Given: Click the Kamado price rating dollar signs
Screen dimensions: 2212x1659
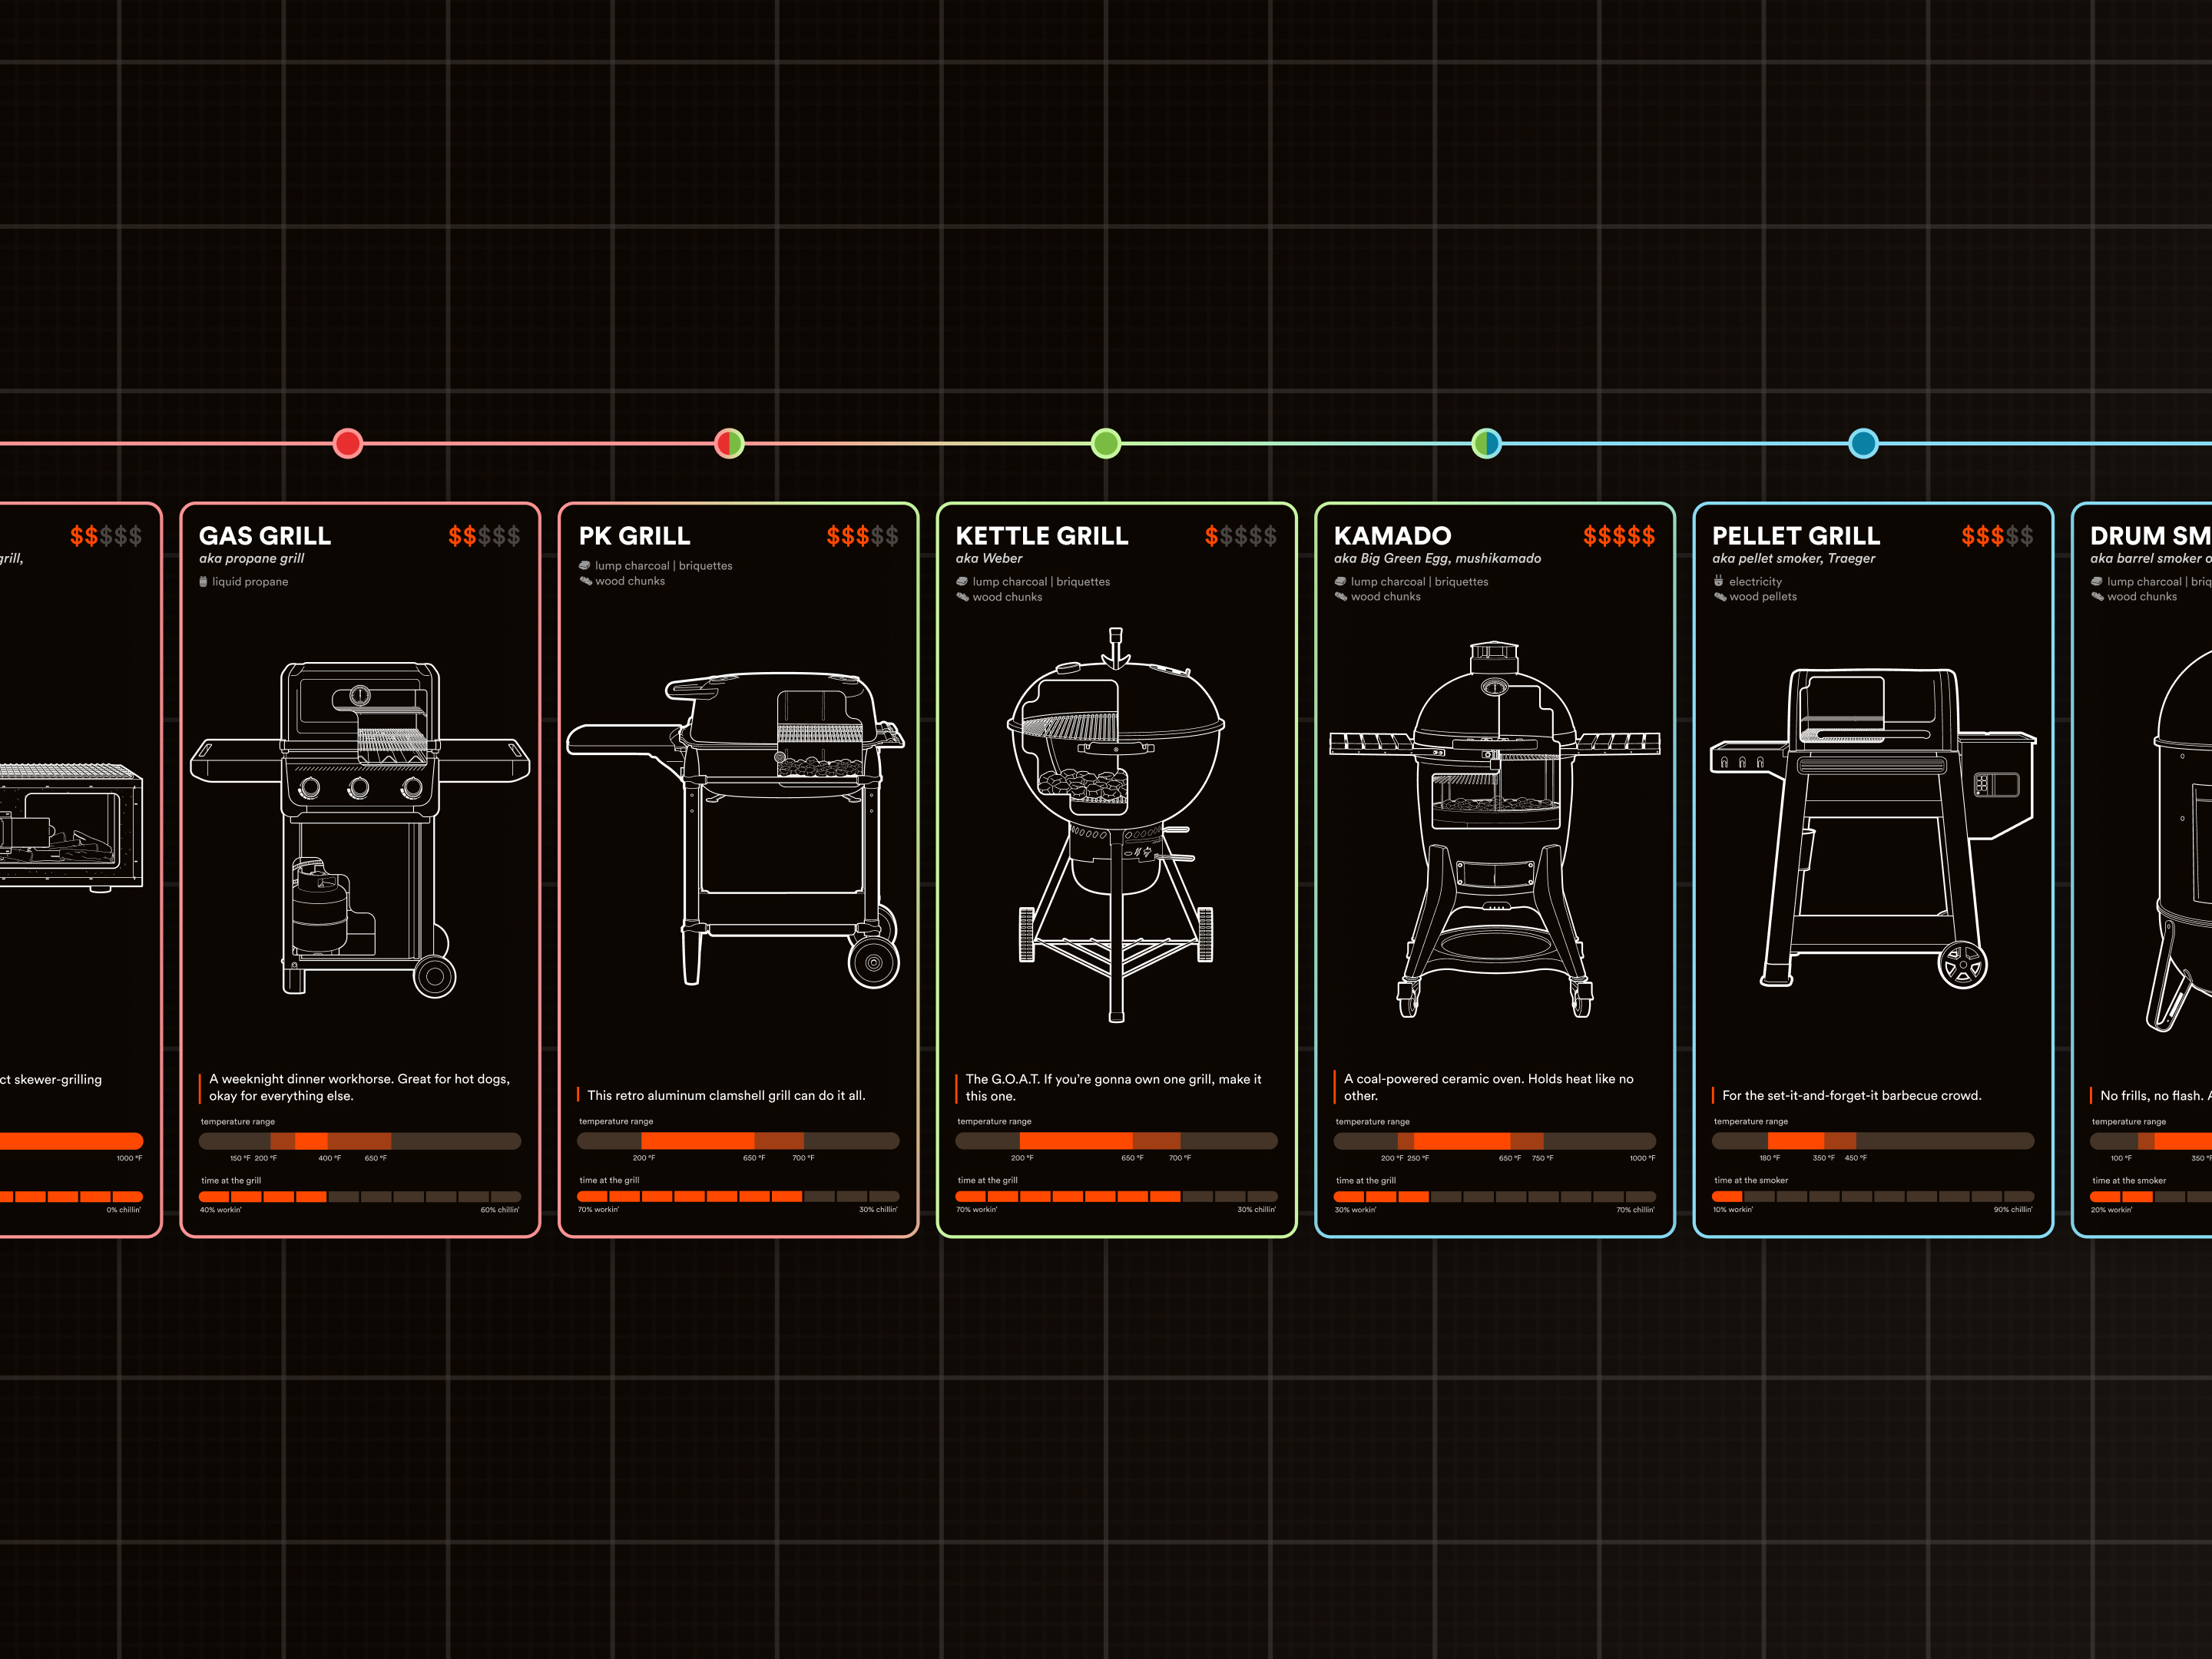Looking at the screenshot, I should [1619, 536].
